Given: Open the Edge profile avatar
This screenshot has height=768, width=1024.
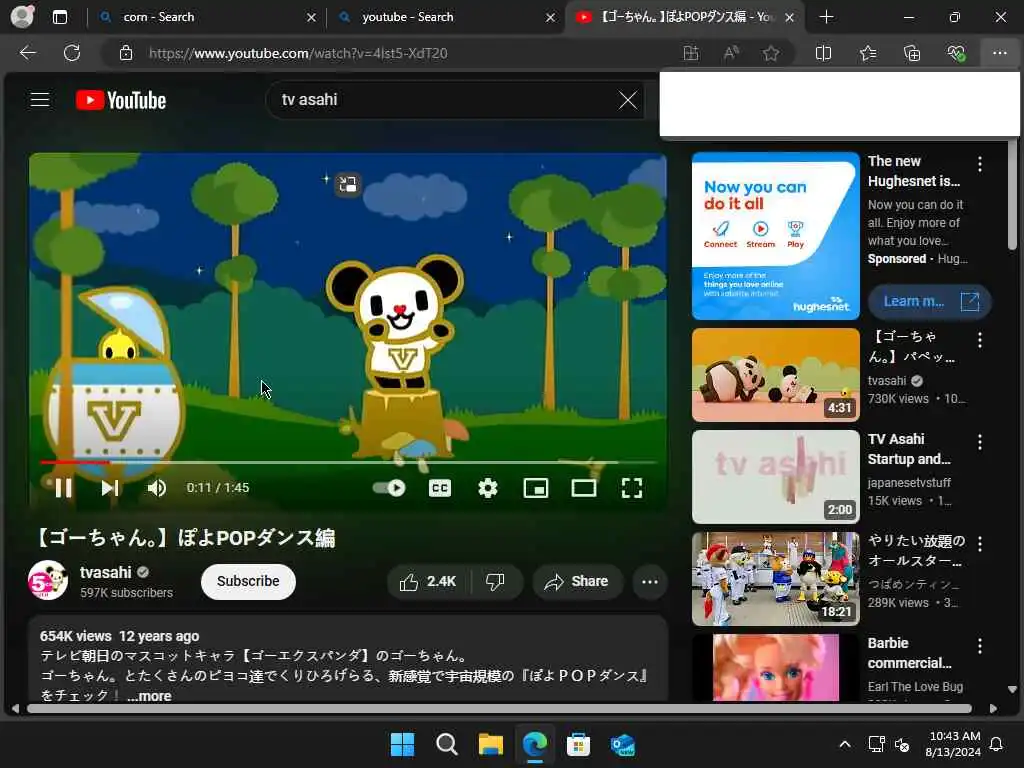Looking at the screenshot, I should [x=22, y=16].
